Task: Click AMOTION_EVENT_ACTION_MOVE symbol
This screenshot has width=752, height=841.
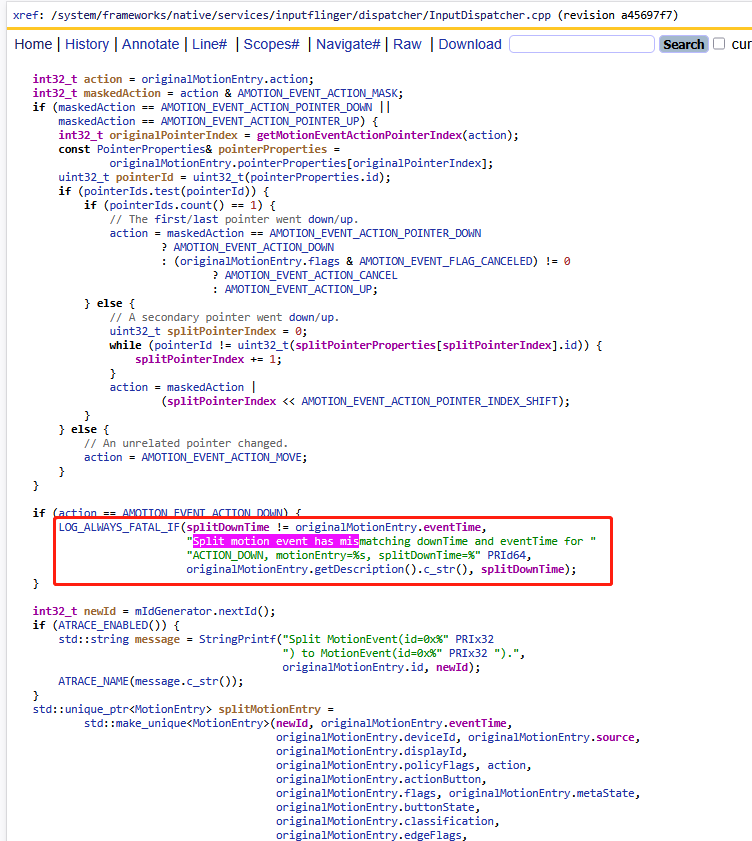Action: (222, 457)
